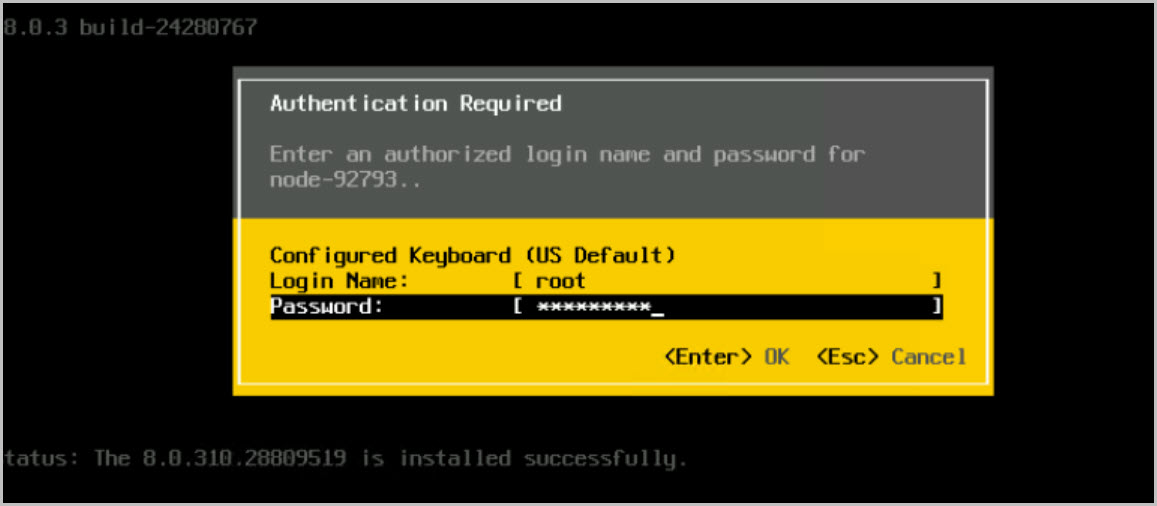
Task: Click the Login Name label
Action: pos(339,282)
